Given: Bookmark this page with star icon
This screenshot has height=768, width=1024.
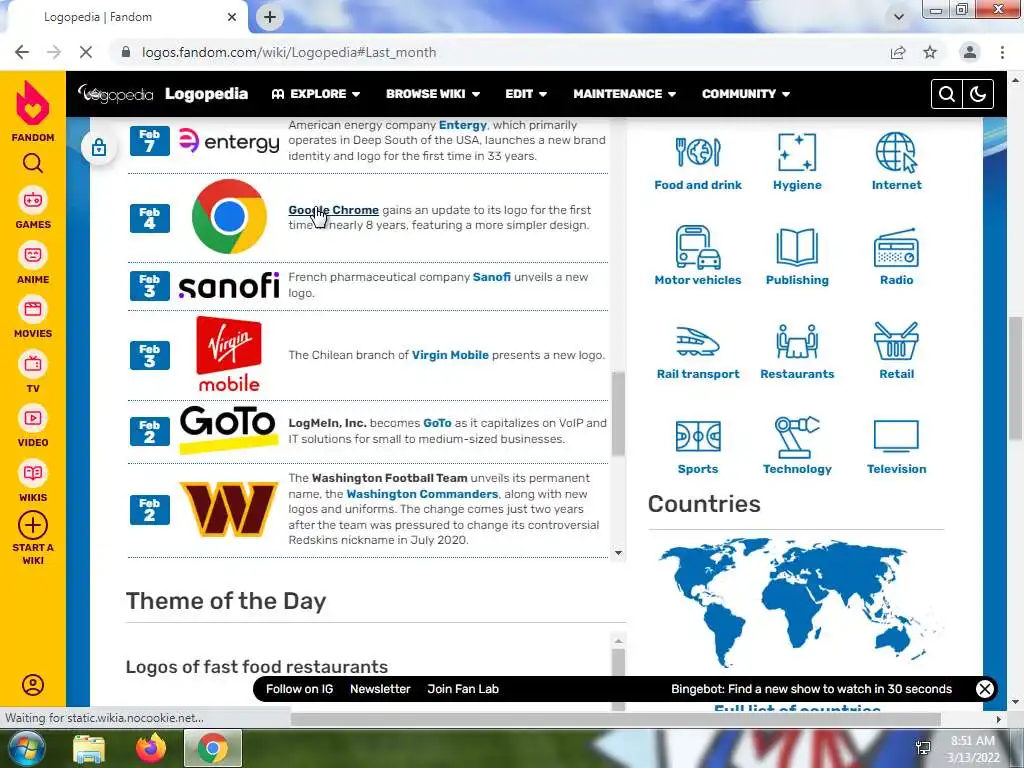Looking at the screenshot, I should point(930,52).
